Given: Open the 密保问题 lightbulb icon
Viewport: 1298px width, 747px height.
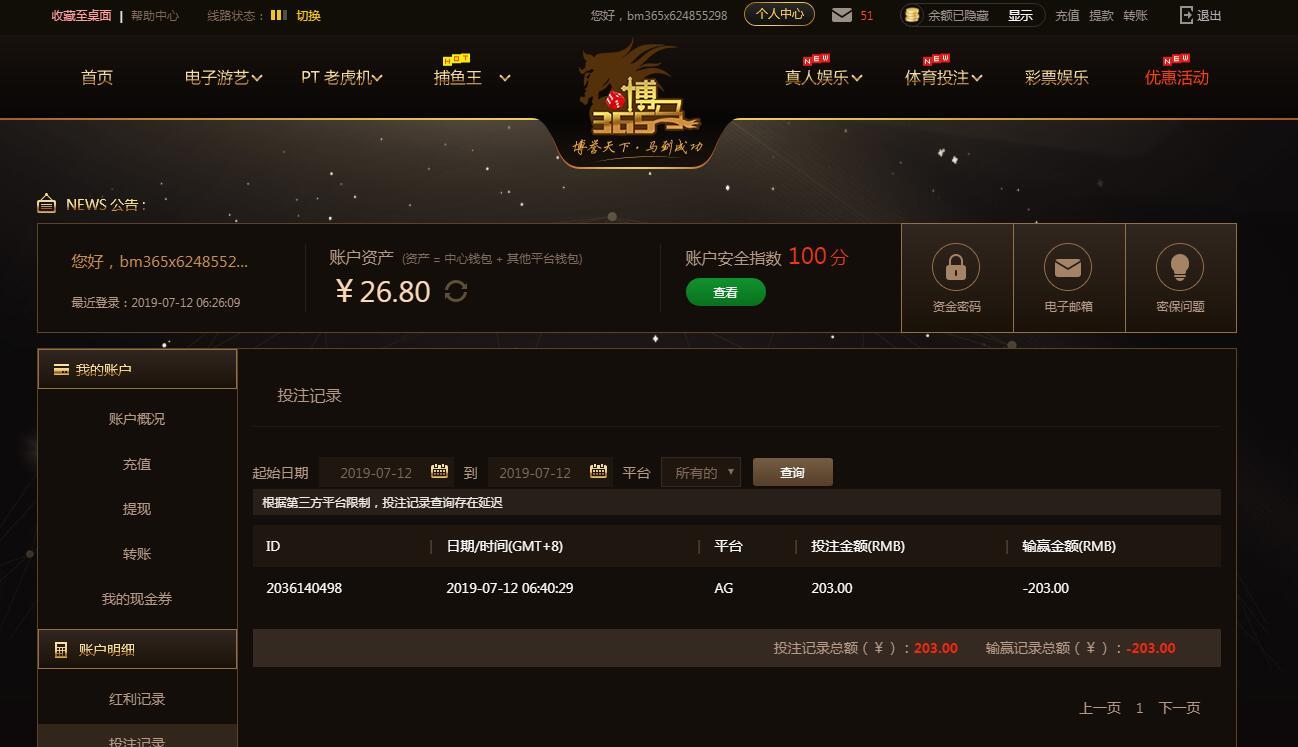Looking at the screenshot, I should (1180, 267).
